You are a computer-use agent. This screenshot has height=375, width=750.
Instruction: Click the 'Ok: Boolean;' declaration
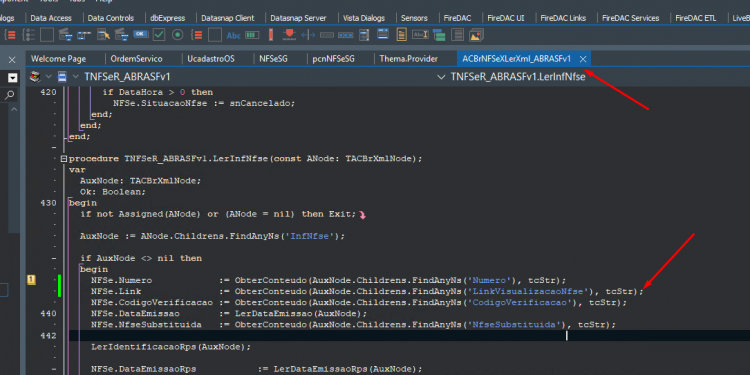click(112, 192)
